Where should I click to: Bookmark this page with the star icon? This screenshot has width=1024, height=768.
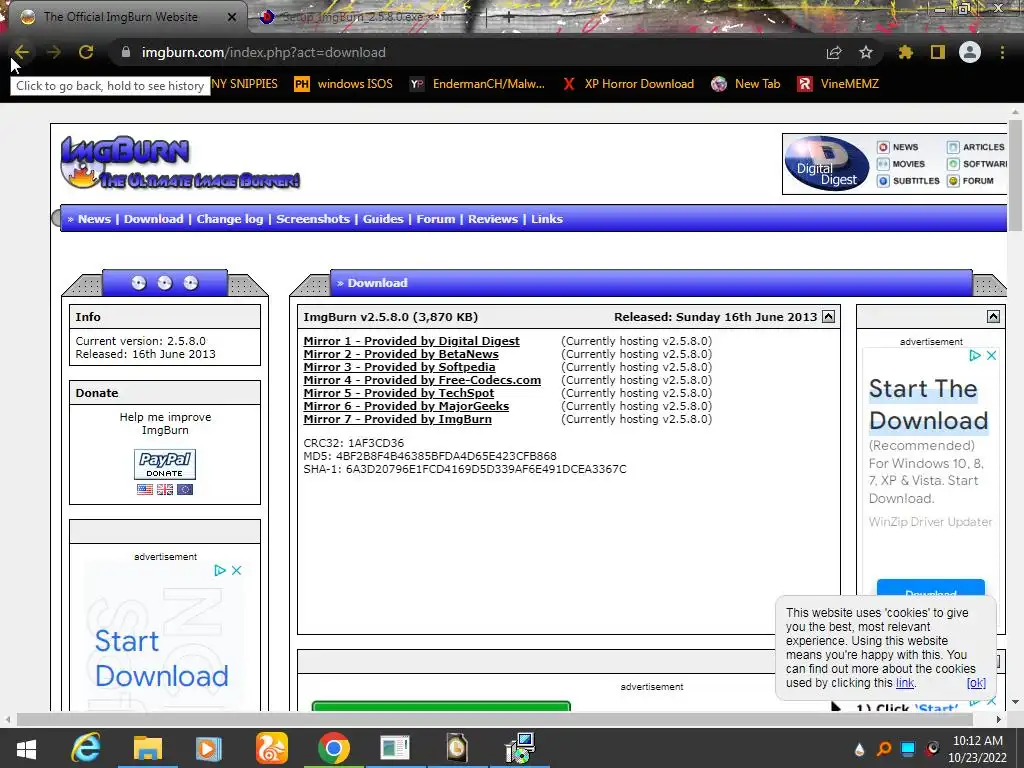866,52
